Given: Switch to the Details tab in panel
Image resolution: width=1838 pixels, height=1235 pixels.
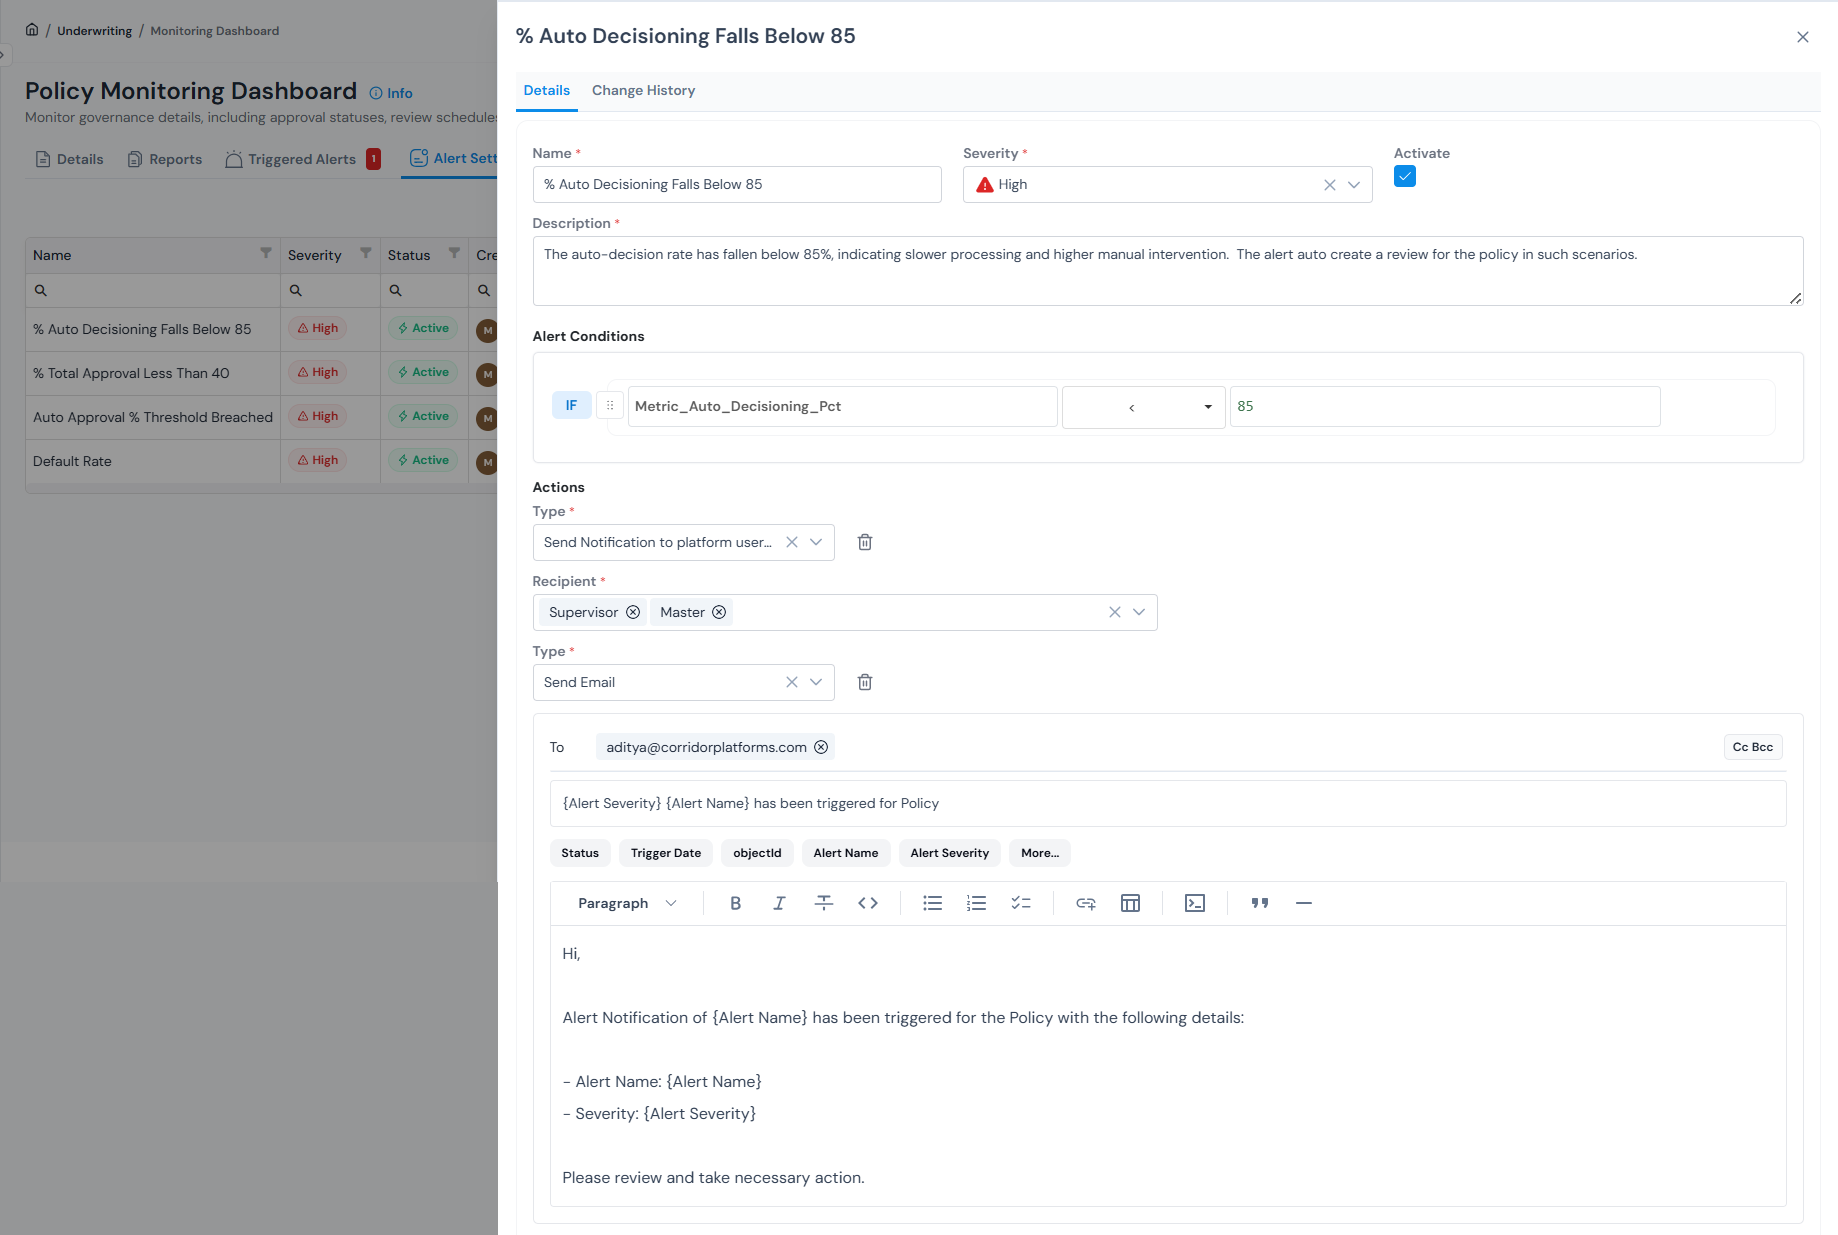Looking at the screenshot, I should (547, 90).
